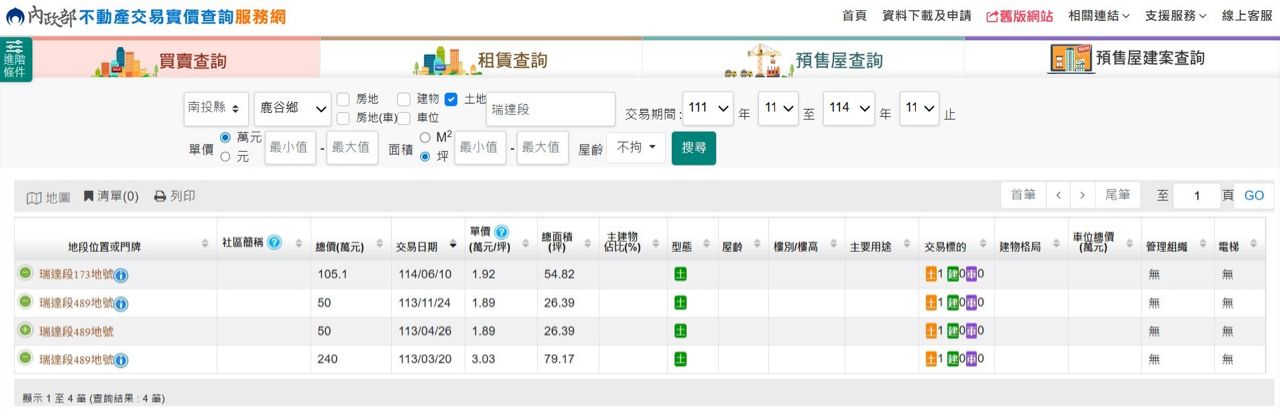Viewport: 1280px width, 411px height.
Task: Check the 房地 checkbox
Action: pyautogui.click(x=343, y=99)
